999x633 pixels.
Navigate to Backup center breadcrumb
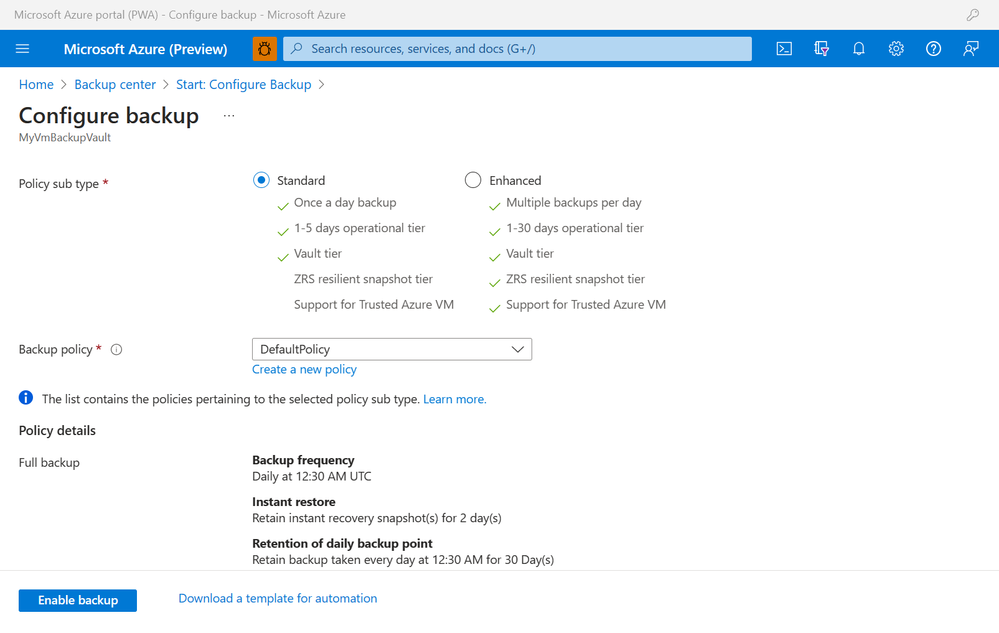coord(115,84)
